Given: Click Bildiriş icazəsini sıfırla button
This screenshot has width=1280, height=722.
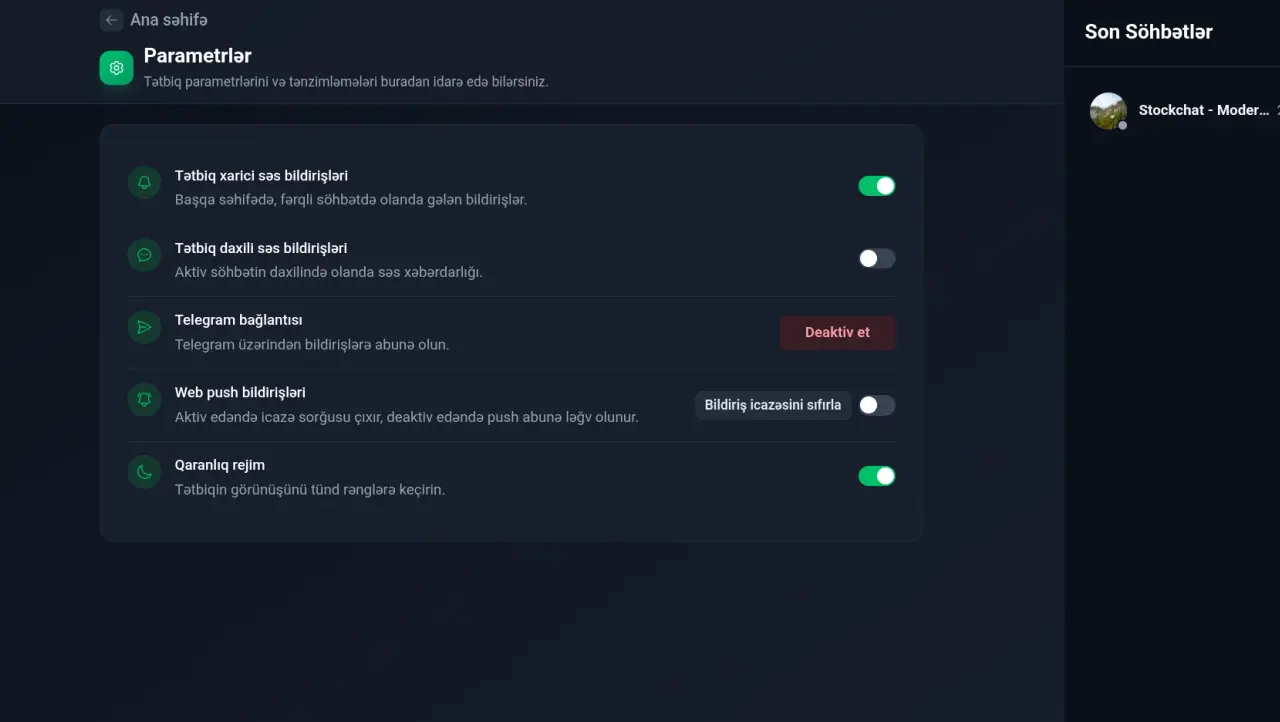Looking at the screenshot, I should [x=773, y=405].
